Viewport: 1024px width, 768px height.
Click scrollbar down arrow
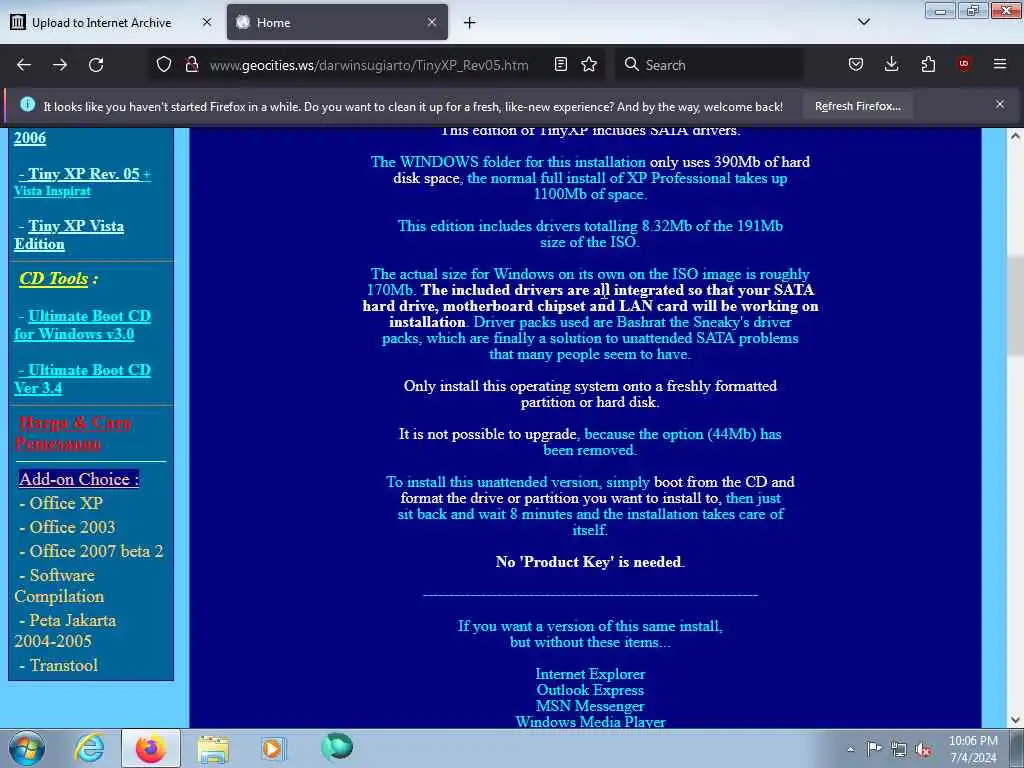(x=1016, y=720)
